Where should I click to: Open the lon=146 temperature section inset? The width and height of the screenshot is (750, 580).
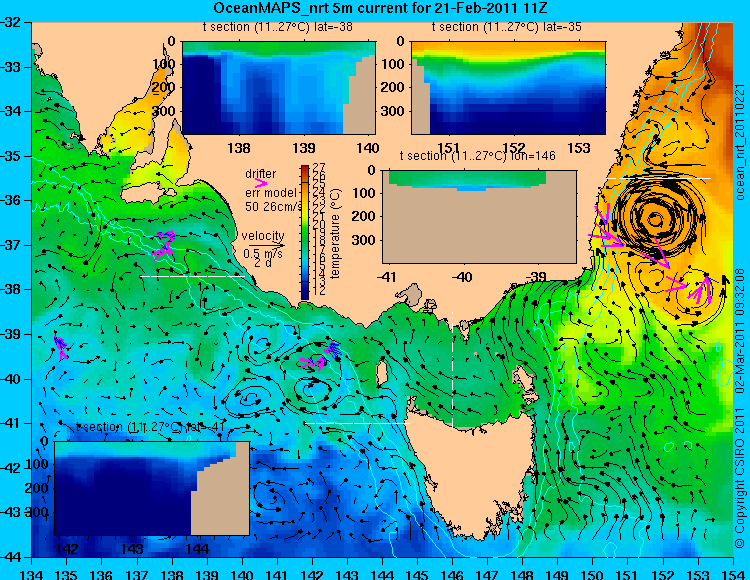point(479,217)
